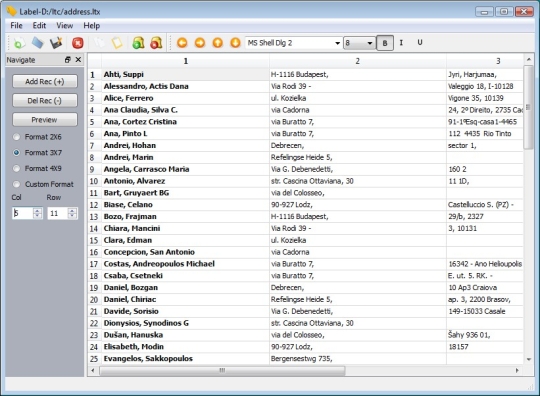Click the Preview button

45,120
